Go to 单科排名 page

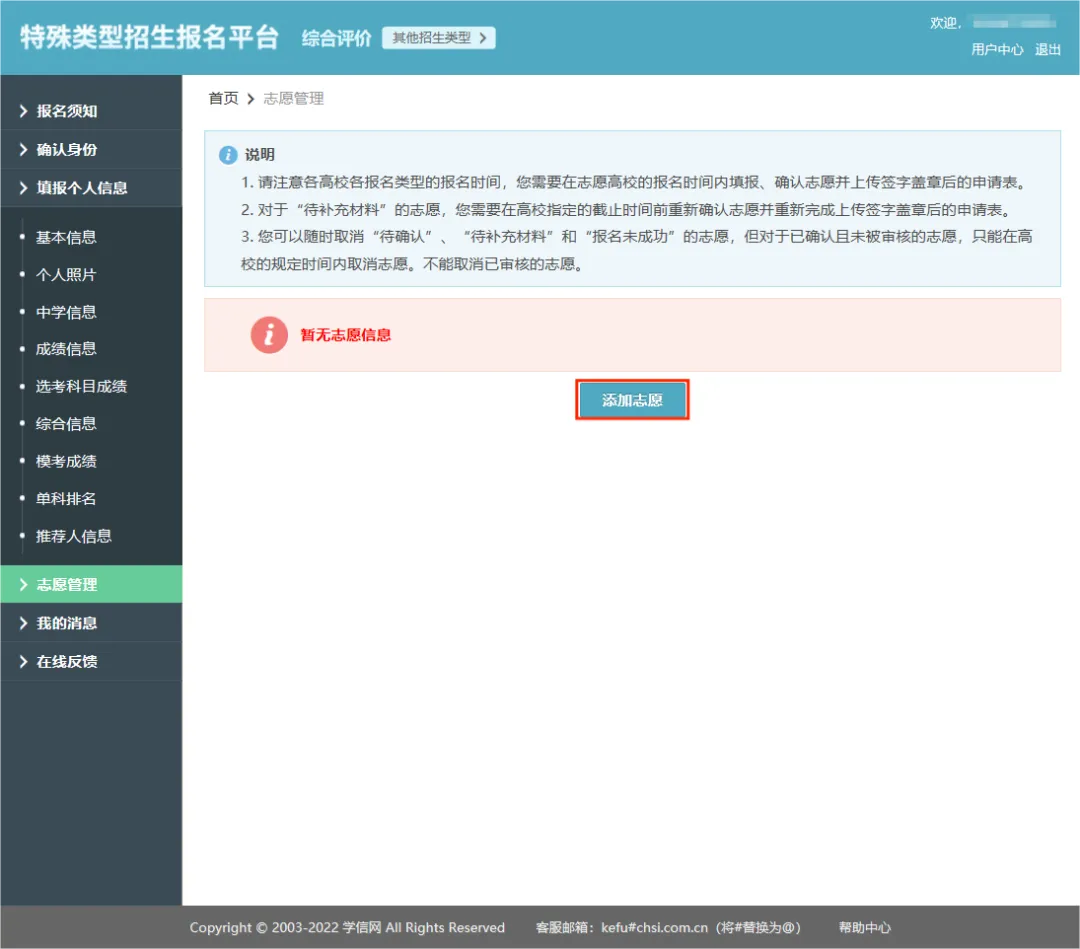[x=66, y=499]
